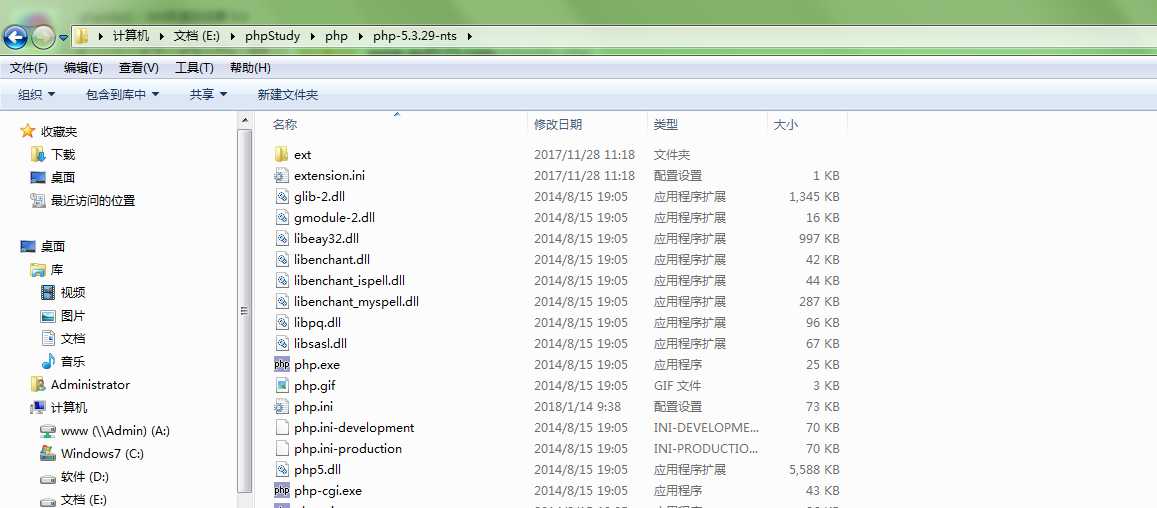
Task: Open the 编辑(E) menu
Action: (x=83, y=68)
